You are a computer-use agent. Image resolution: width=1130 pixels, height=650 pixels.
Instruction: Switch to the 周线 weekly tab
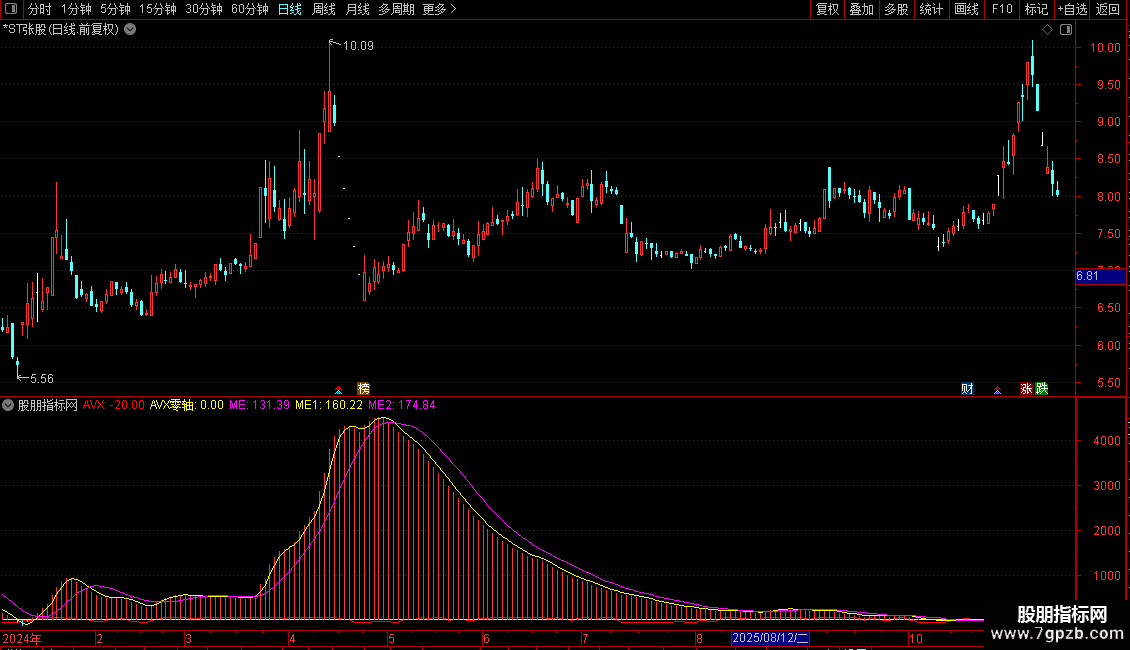pos(324,9)
